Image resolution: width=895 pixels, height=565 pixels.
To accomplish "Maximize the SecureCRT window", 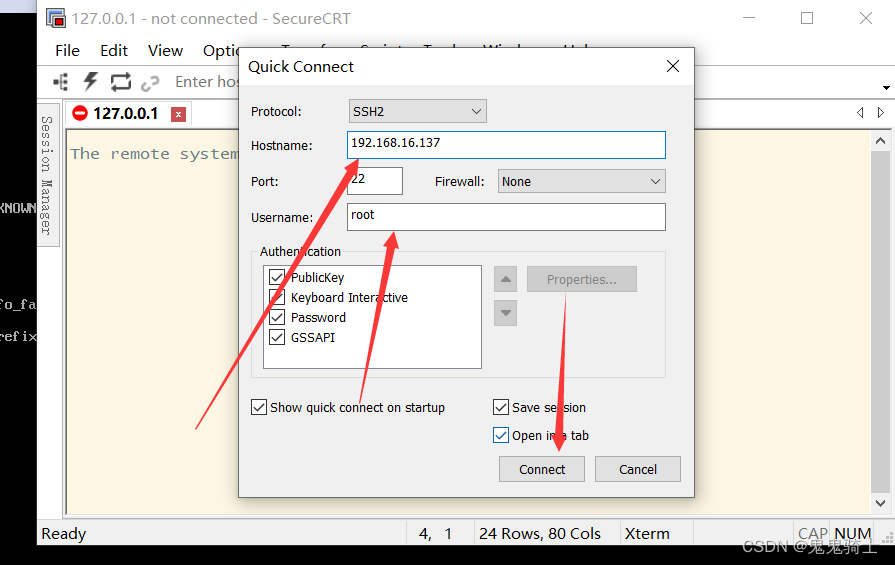I will 807,18.
